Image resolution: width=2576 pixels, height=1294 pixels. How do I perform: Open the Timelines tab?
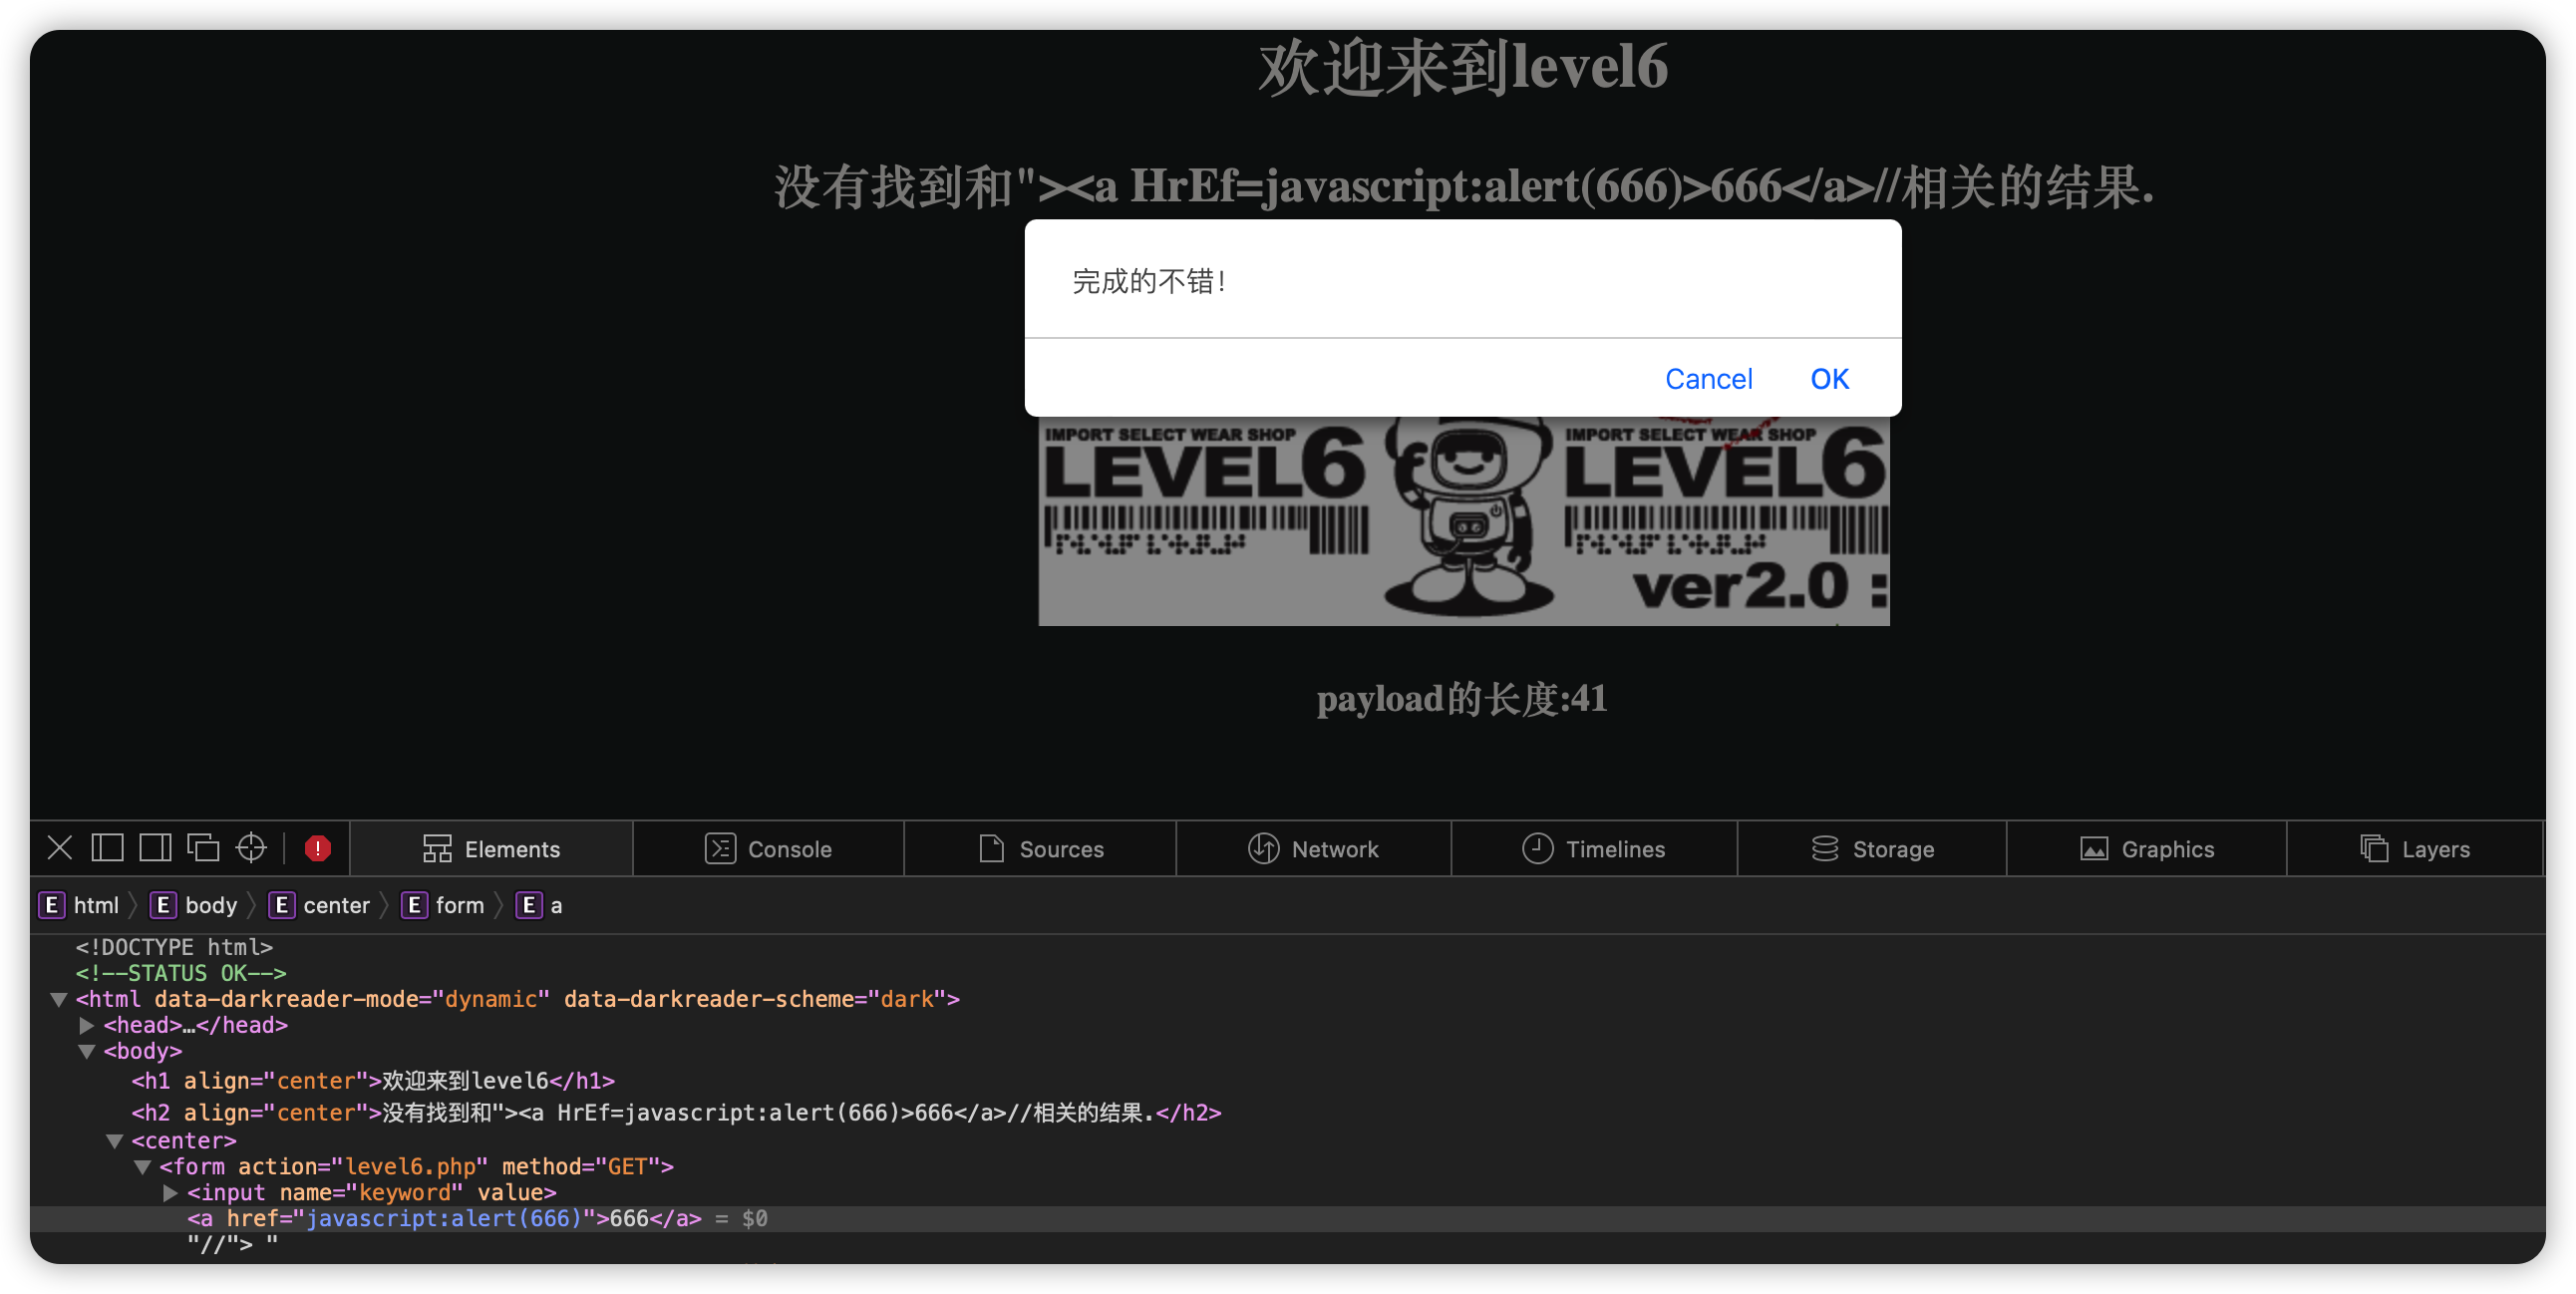pos(1593,849)
